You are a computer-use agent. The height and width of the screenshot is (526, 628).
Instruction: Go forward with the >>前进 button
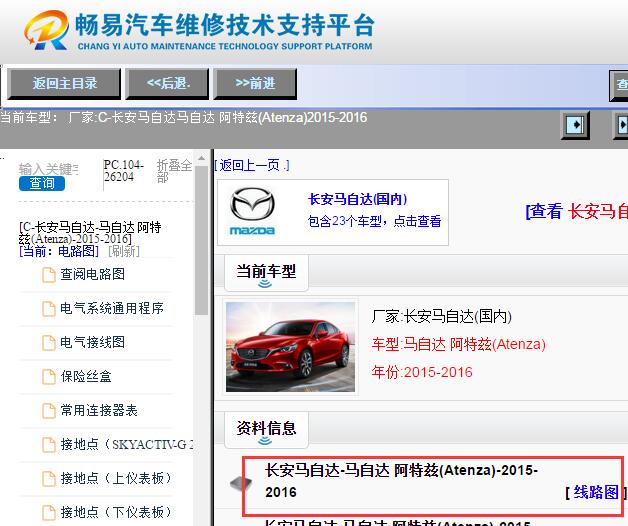255,84
